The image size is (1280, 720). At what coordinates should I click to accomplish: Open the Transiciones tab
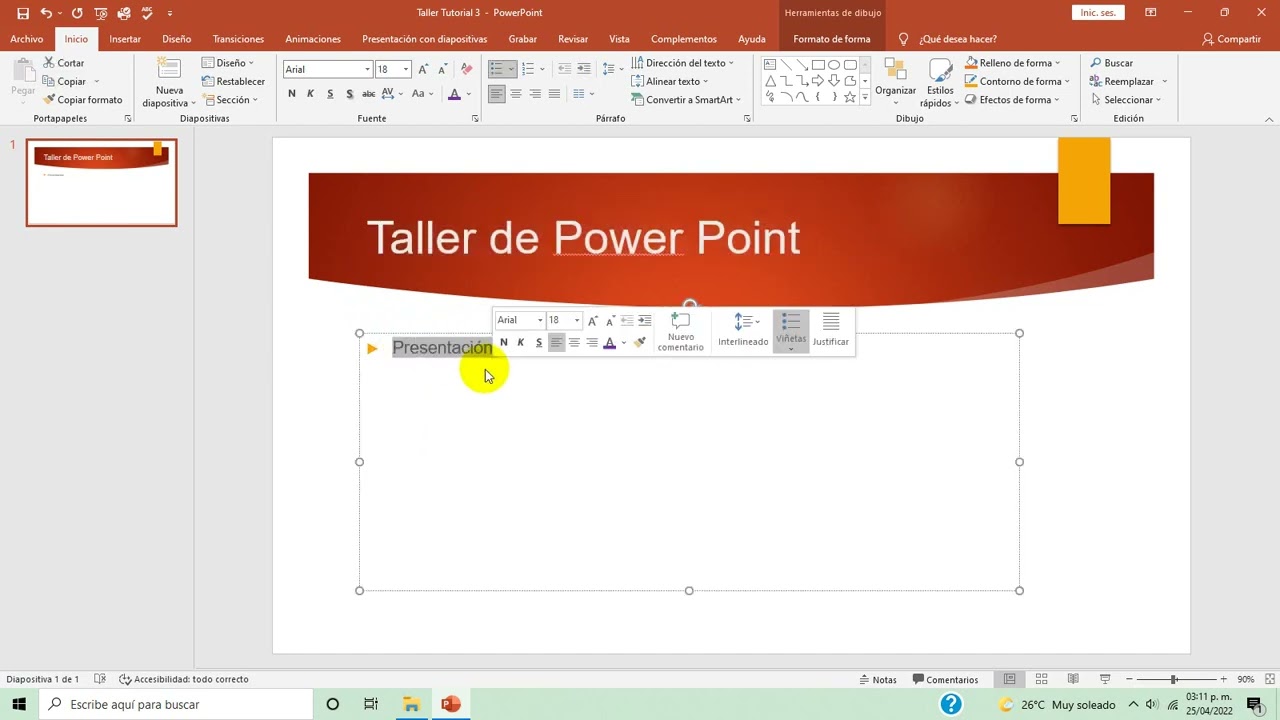(238, 39)
